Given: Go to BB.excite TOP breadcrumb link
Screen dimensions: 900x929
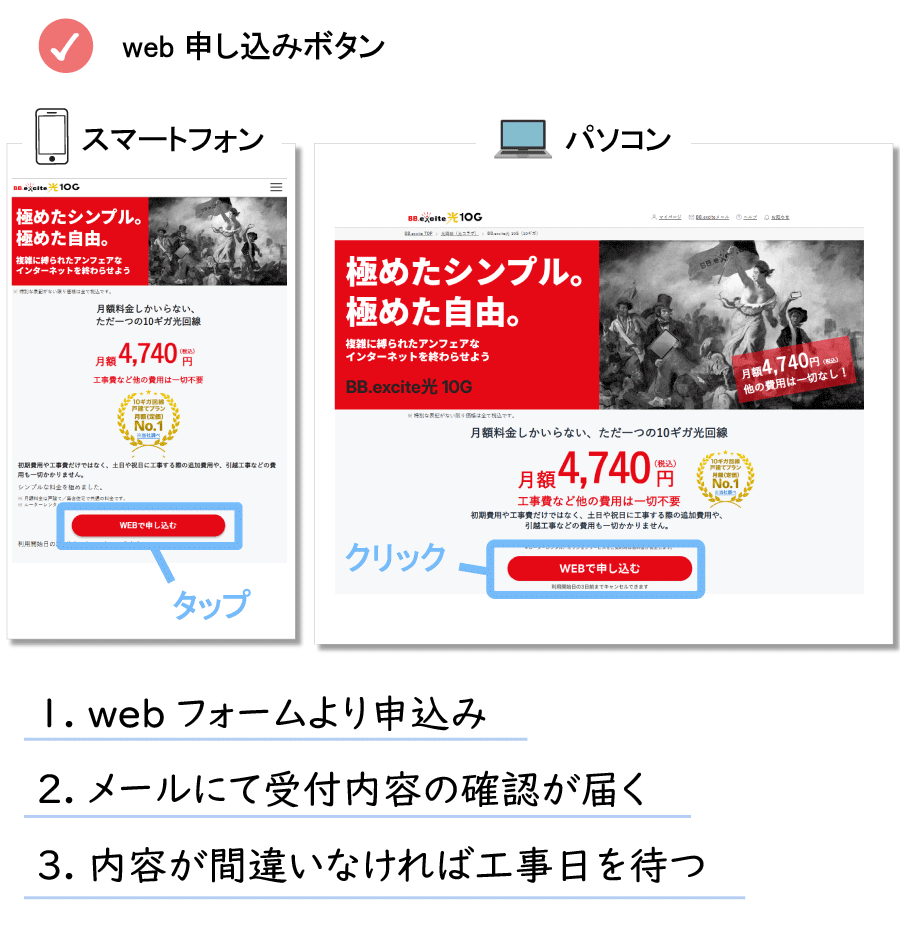Looking at the screenshot, I should coord(418,233).
